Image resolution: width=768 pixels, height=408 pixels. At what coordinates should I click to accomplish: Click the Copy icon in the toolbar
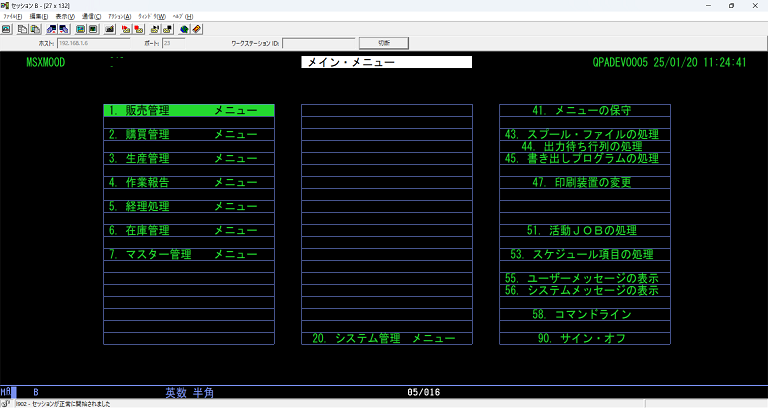tap(22, 29)
